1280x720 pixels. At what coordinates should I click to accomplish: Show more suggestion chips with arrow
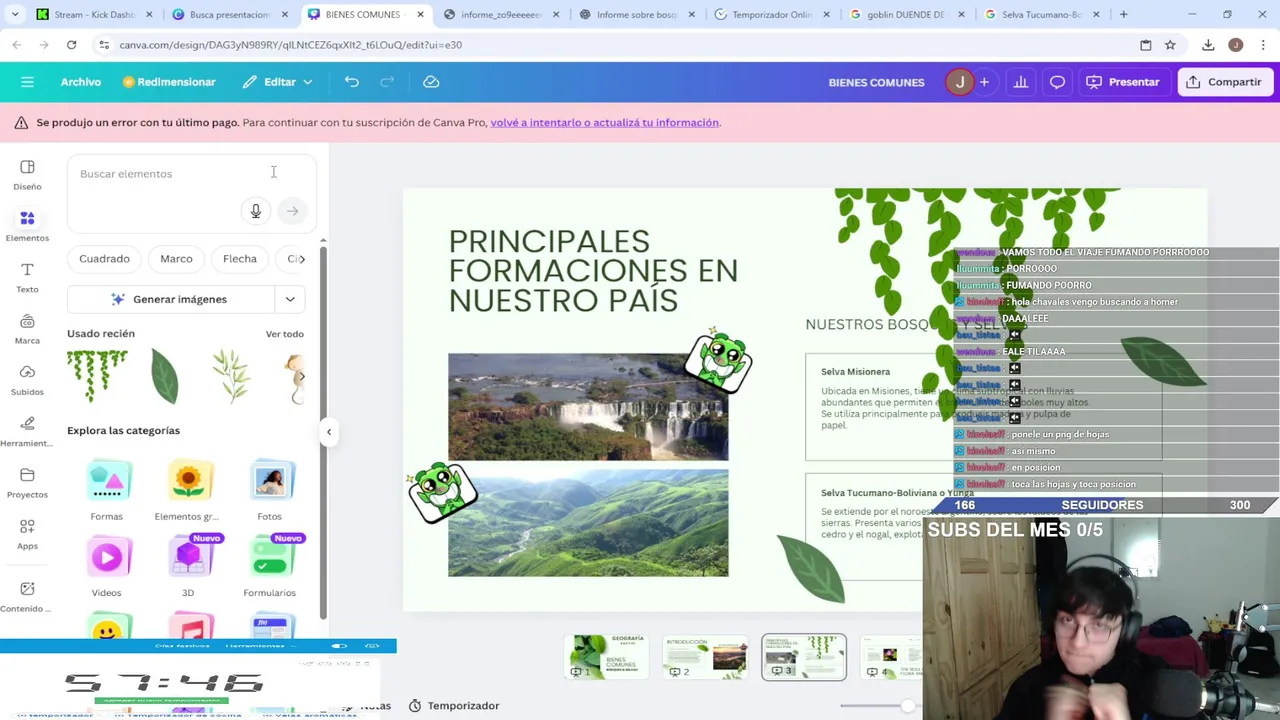point(301,259)
